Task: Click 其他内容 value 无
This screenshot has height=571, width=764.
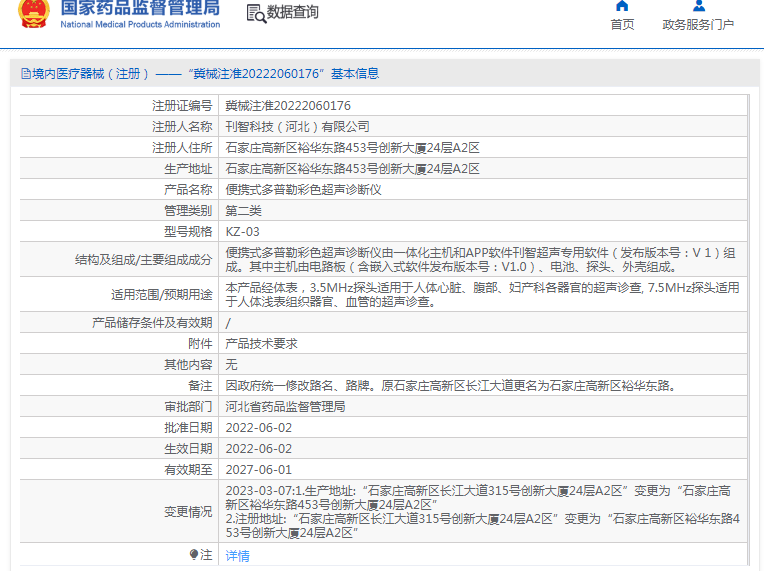Action: (231, 364)
